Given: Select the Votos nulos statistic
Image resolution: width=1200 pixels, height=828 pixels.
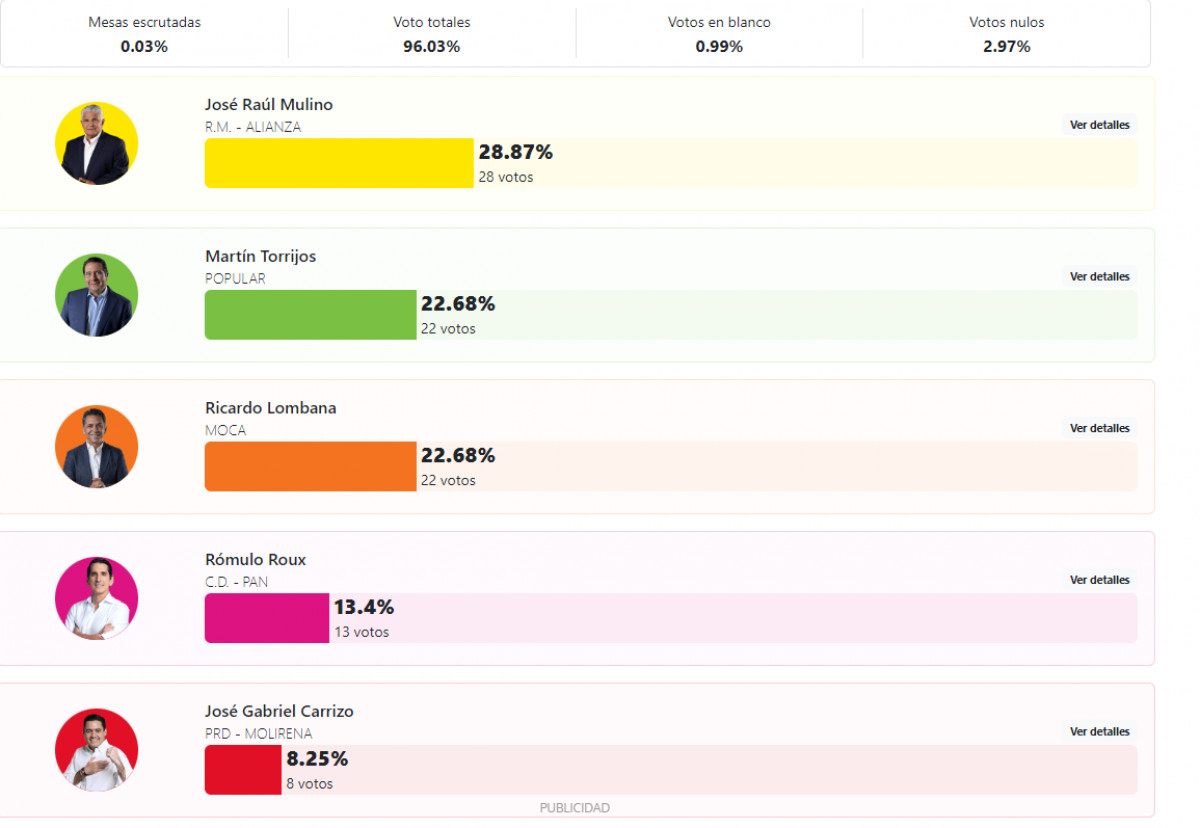Looking at the screenshot, I should 1006,34.
